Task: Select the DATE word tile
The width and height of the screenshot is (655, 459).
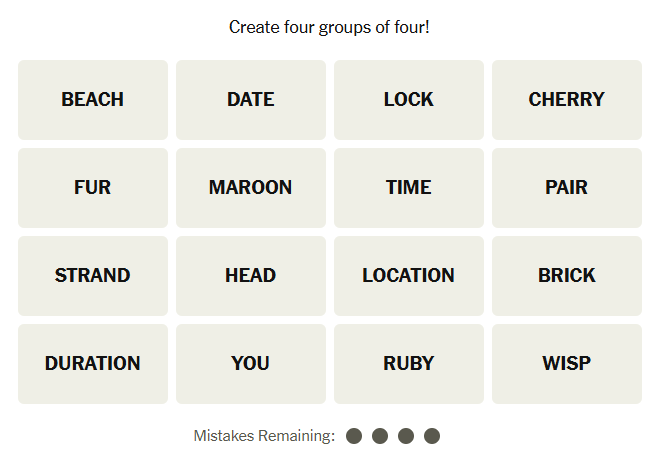Action: 251,100
